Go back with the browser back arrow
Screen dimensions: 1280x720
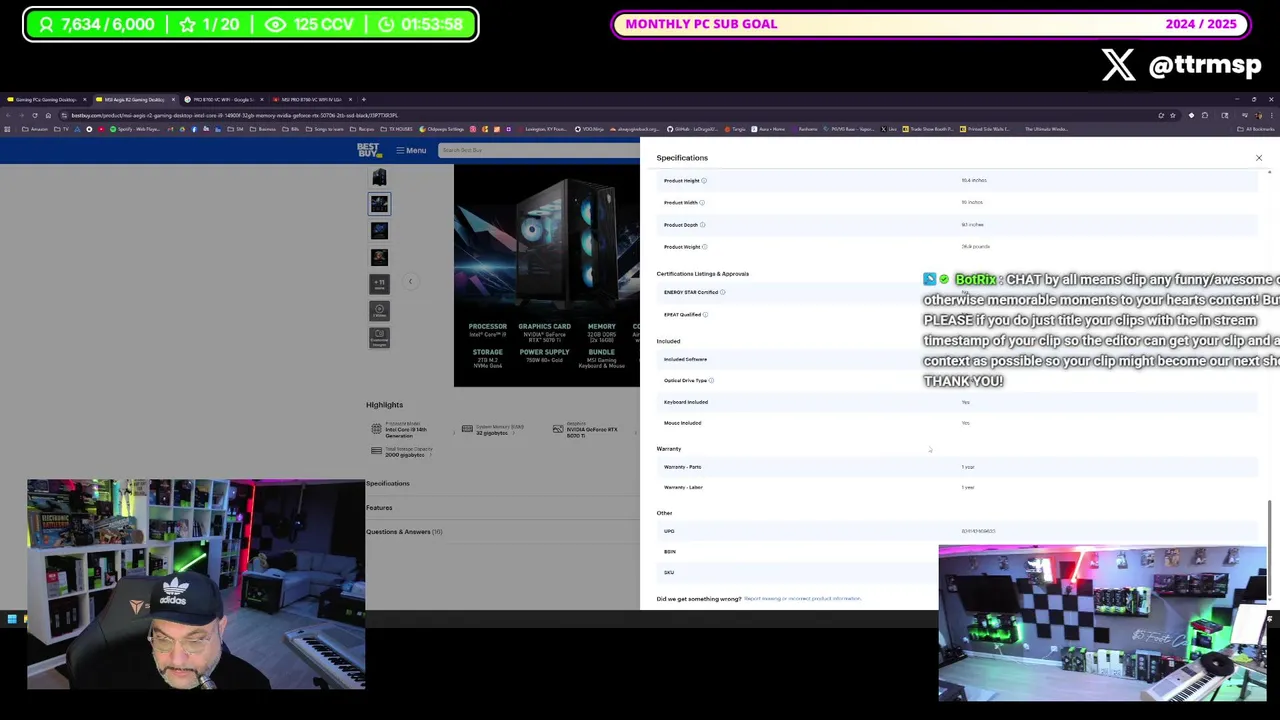coord(8,115)
